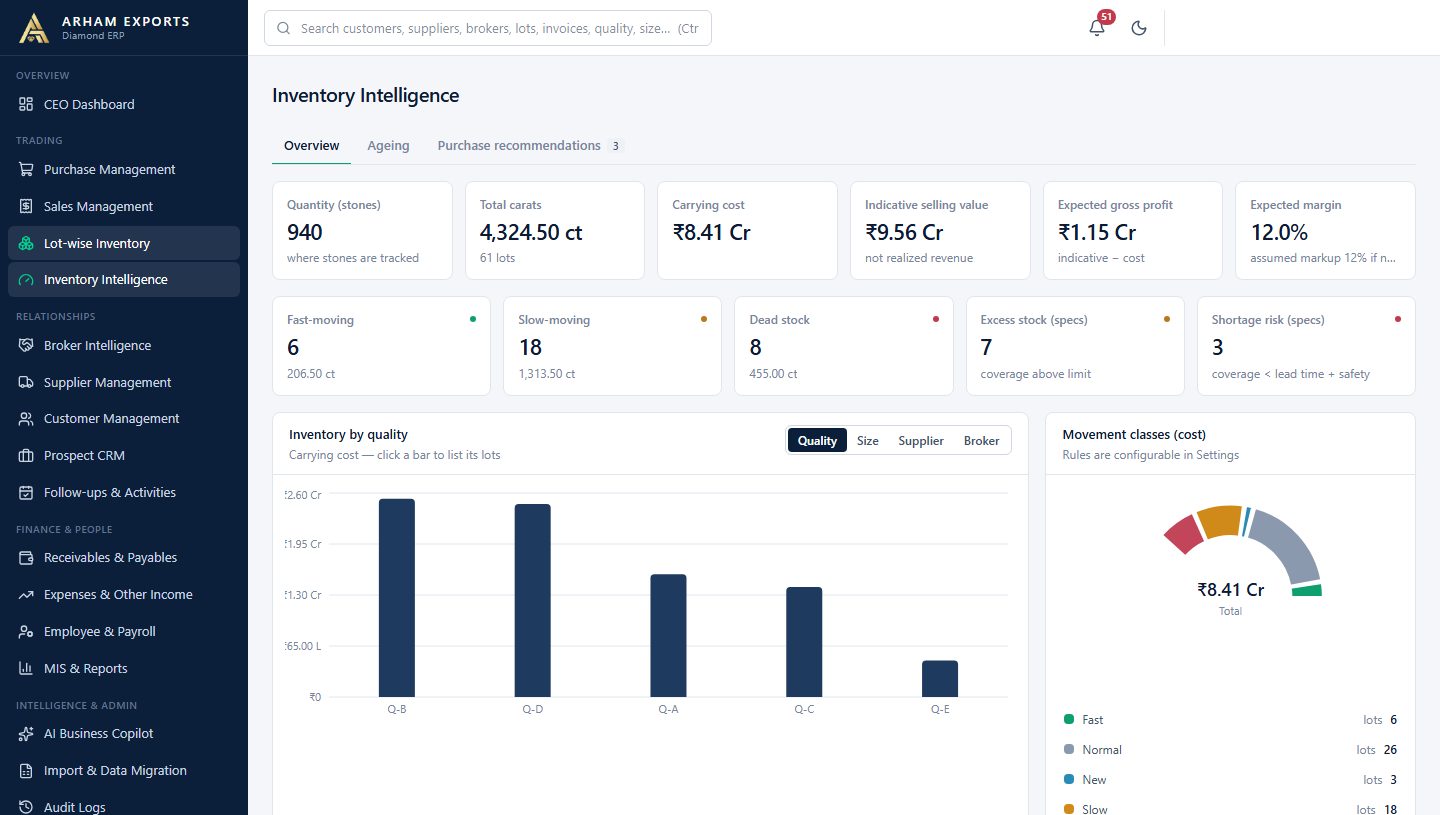The width and height of the screenshot is (1440, 815).
Task: Group the inventory chart by Supplier
Action: pos(921,440)
